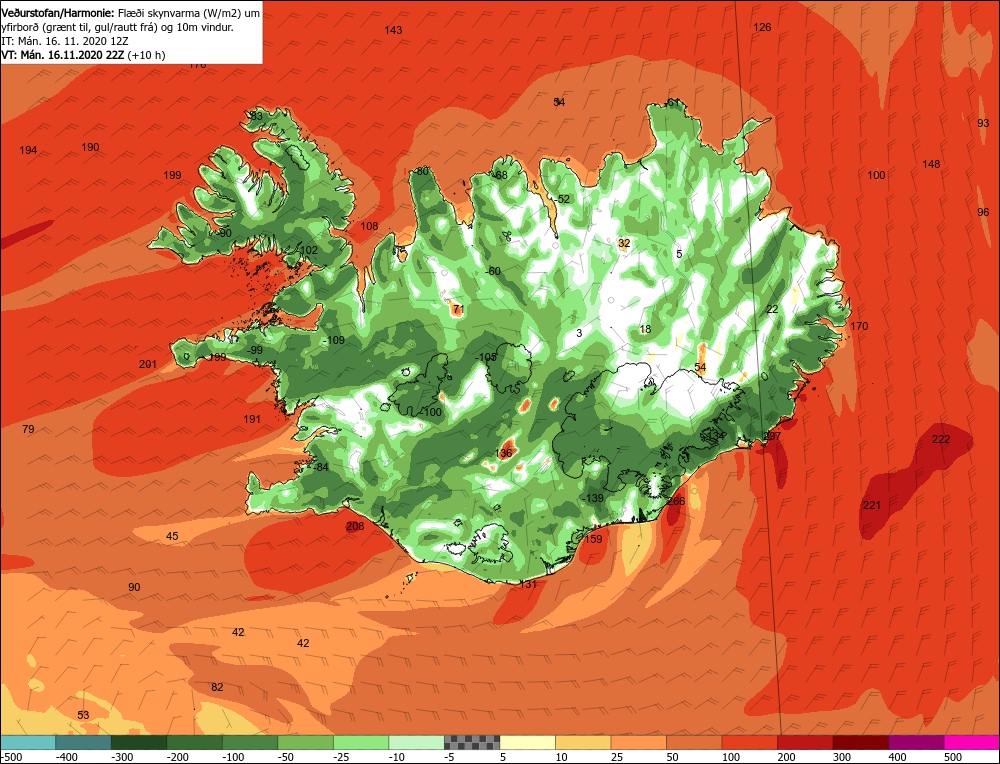Select the southeast coast value 266
Screen dimensions: 1000x764
(x=676, y=501)
